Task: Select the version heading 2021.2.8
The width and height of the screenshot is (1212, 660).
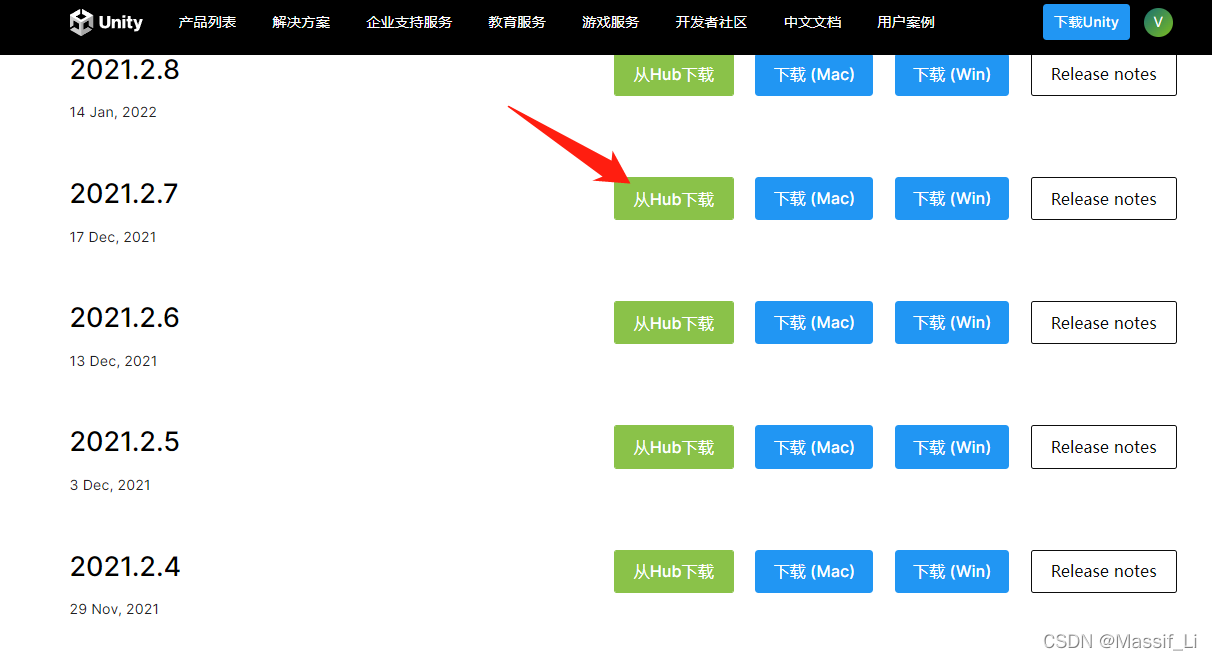Action: (125, 70)
